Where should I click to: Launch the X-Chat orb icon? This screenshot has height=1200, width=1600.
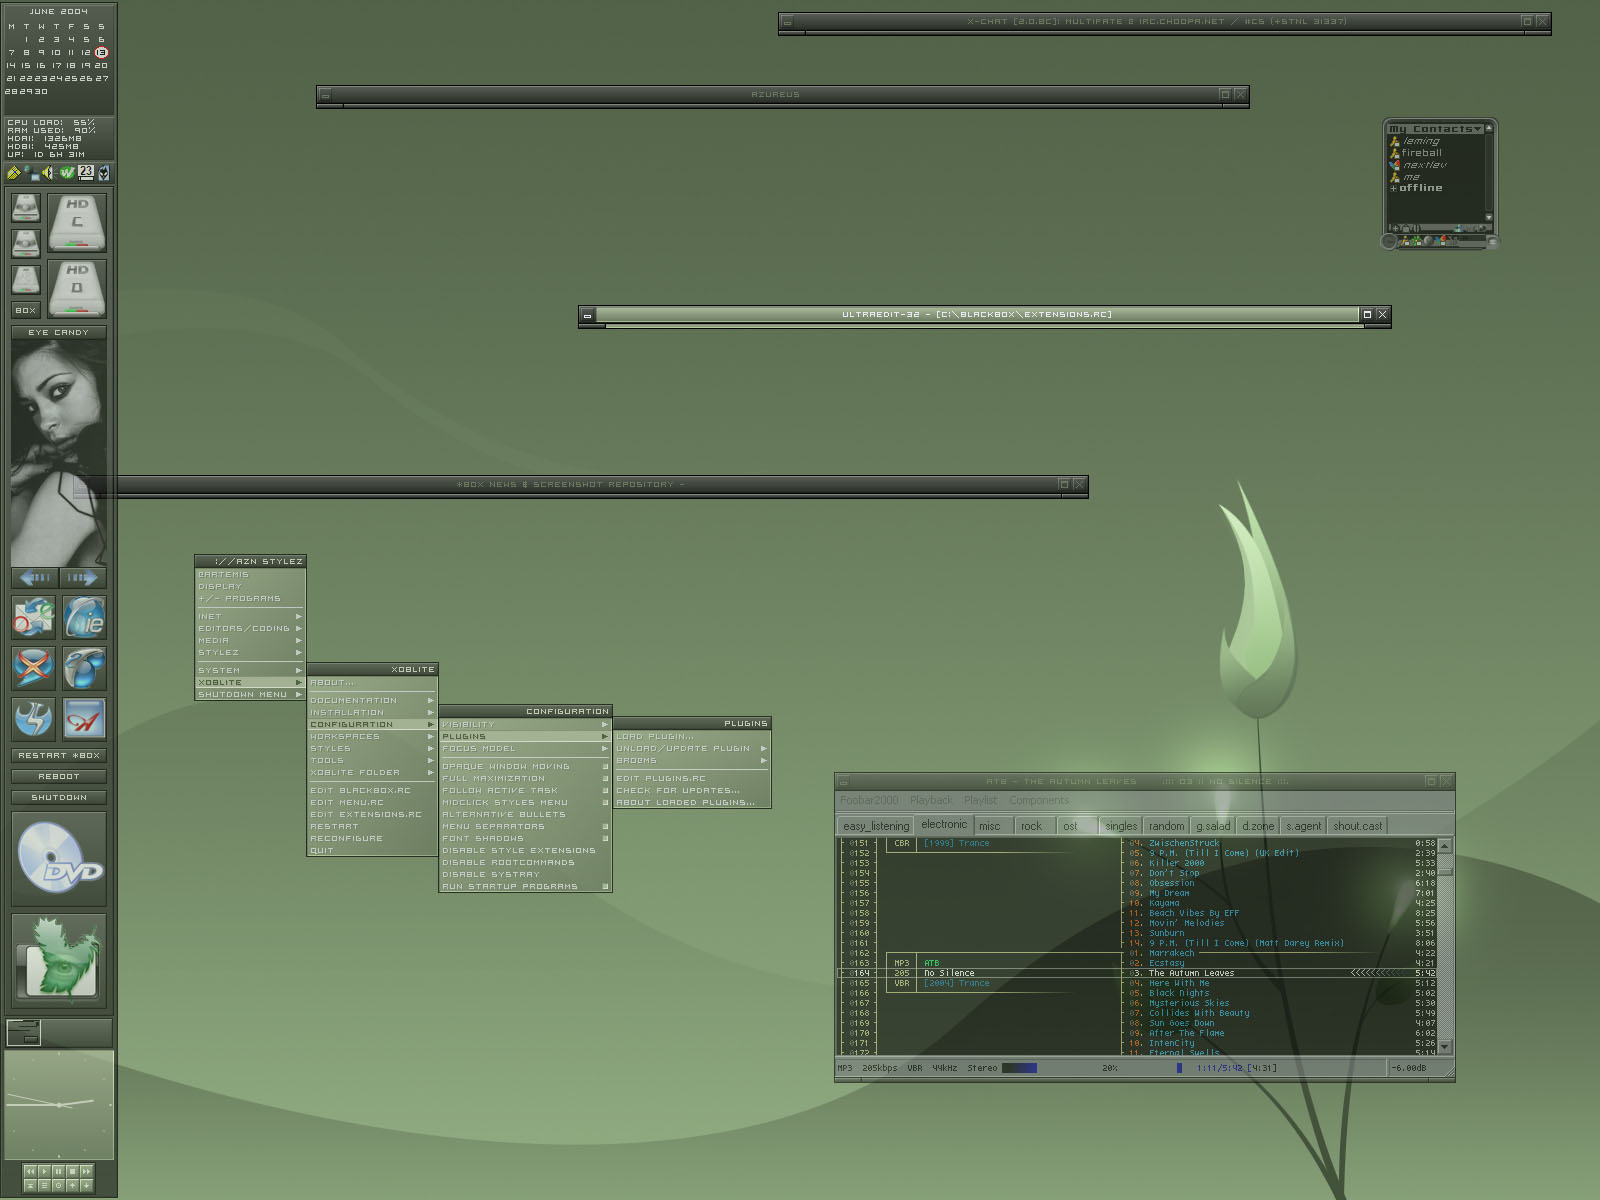(33, 668)
